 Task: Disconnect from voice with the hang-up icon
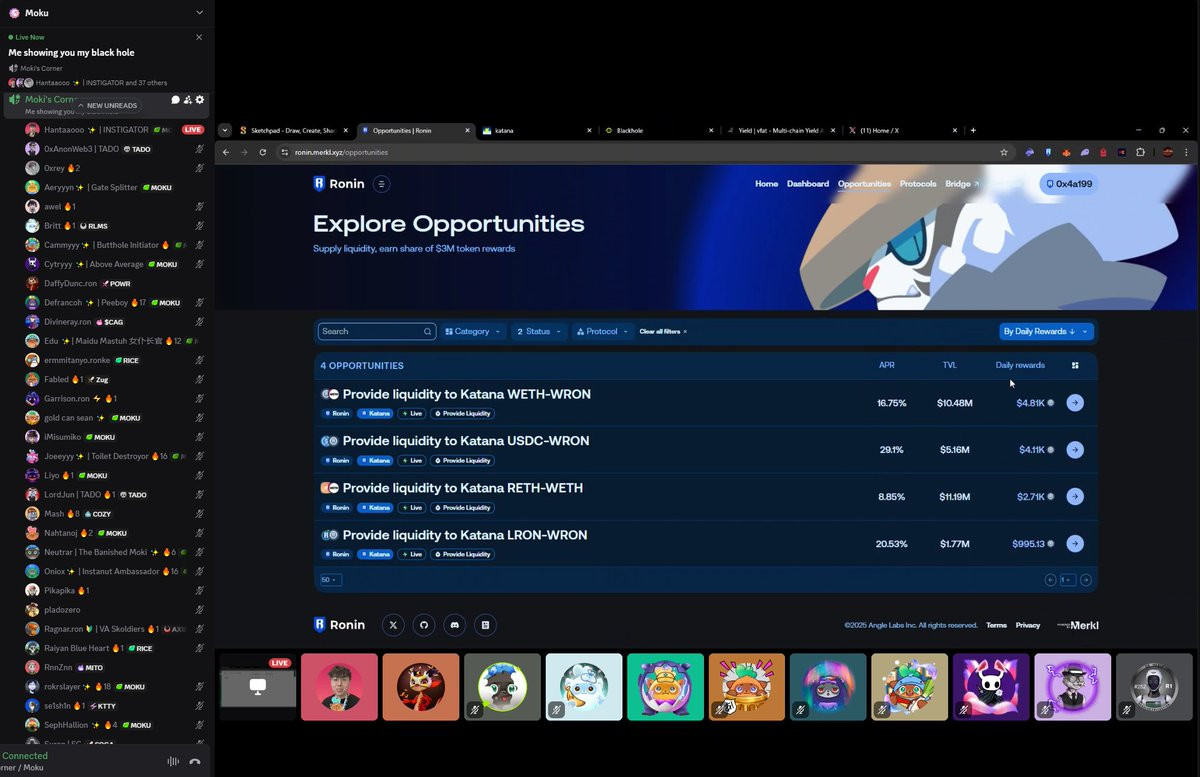click(195, 762)
